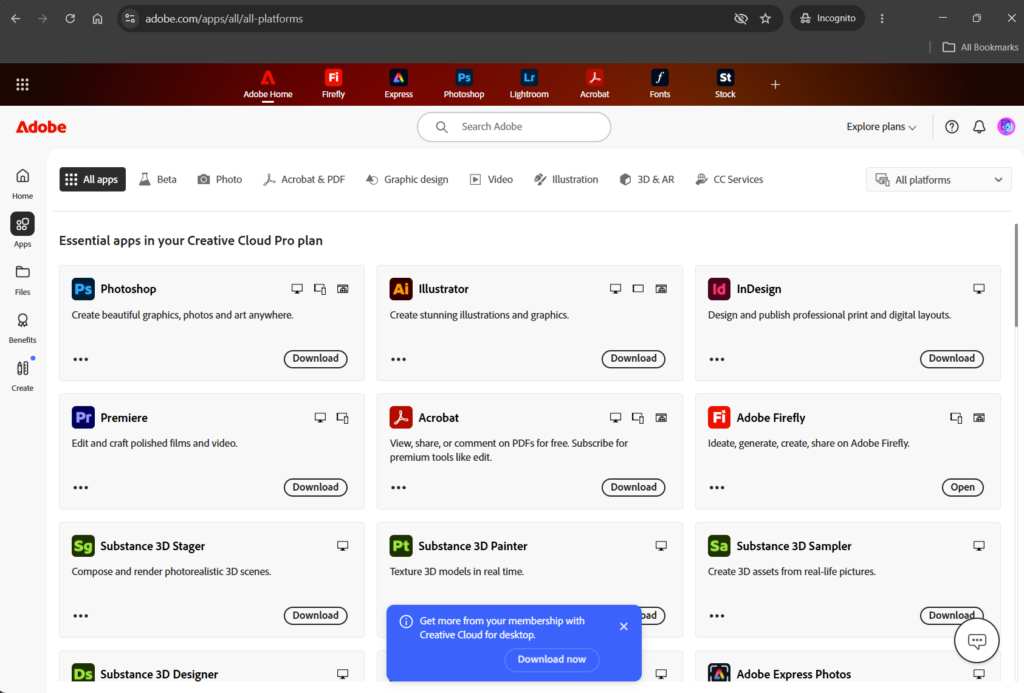1024x693 pixels.
Task: Open the user profile avatar
Action: coord(1006,127)
